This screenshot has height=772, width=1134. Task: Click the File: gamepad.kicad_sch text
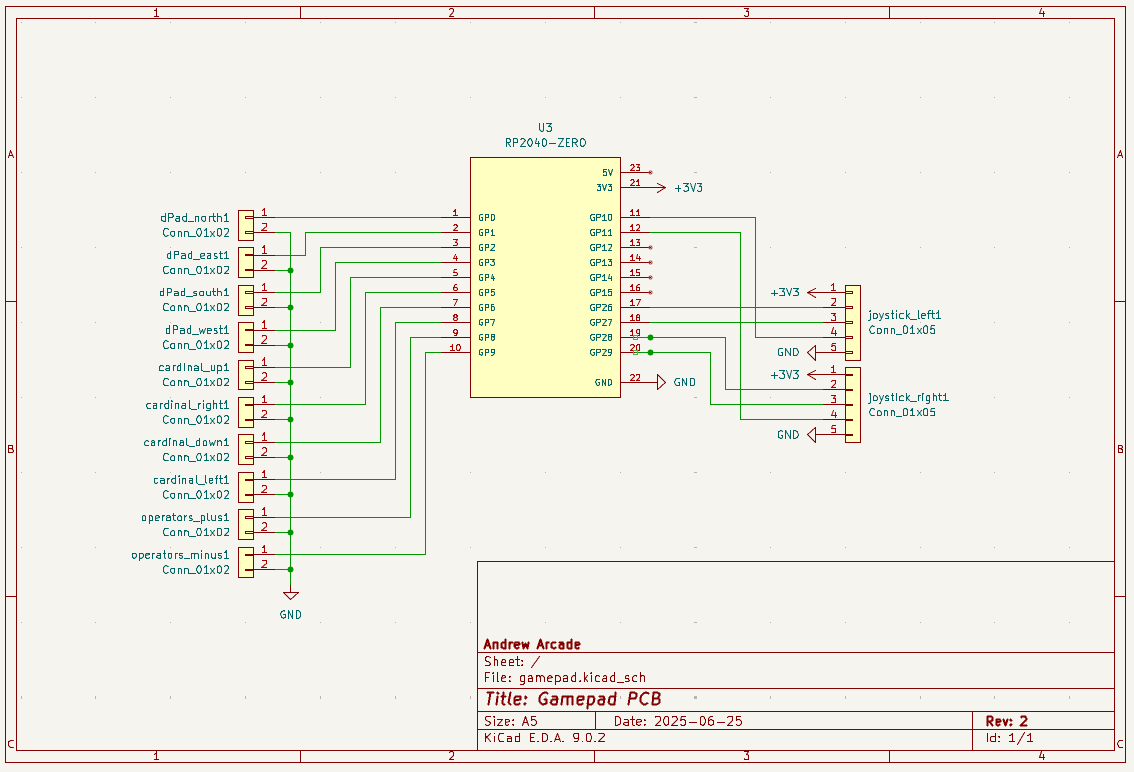[565, 678]
